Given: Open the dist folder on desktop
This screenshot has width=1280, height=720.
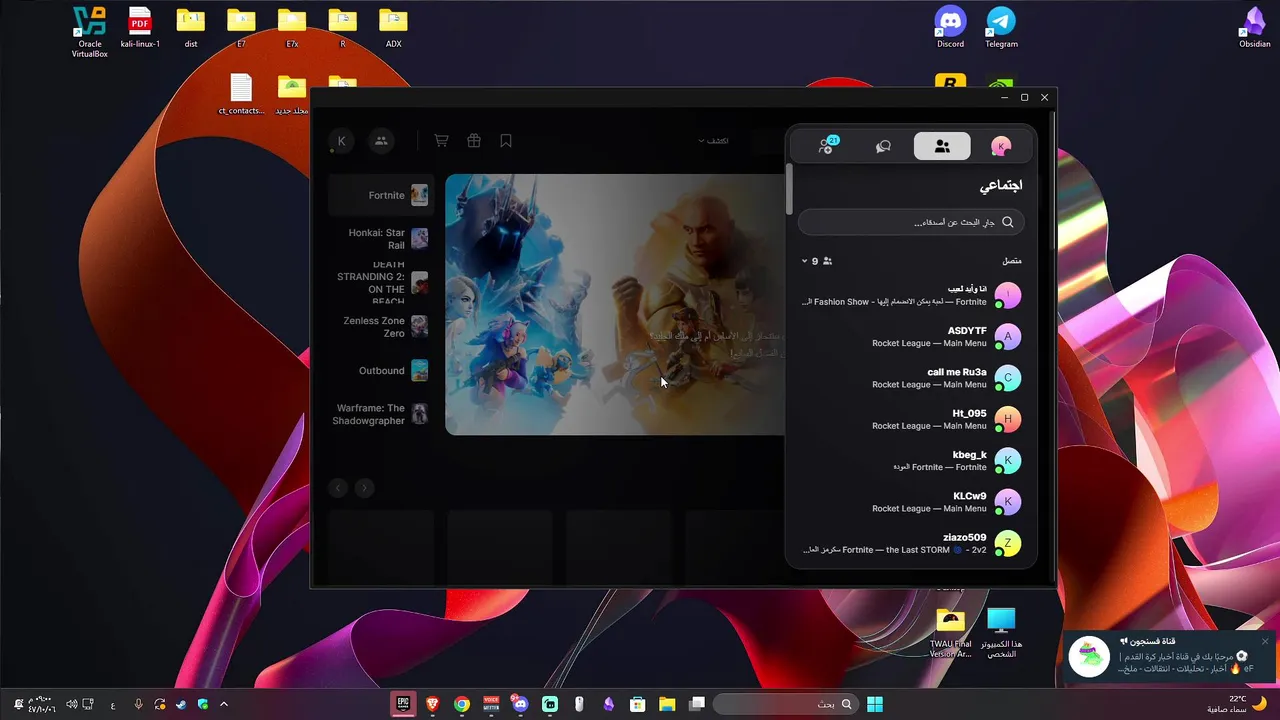Looking at the screenshot, I should [190, 29].
